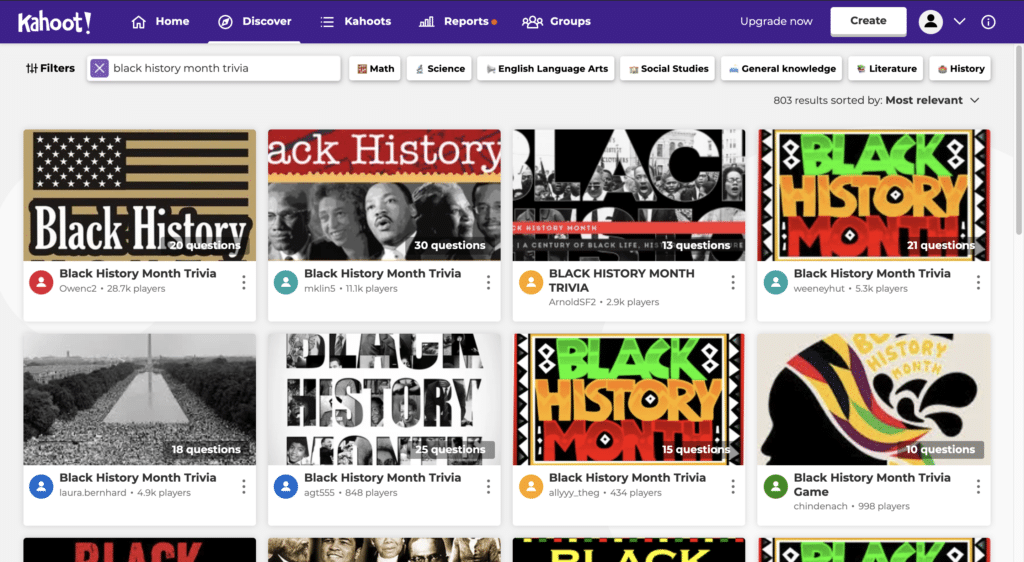Open more options for agt555 kahoot
Viewport: 1024px width, 562px height.
(488, 486)
